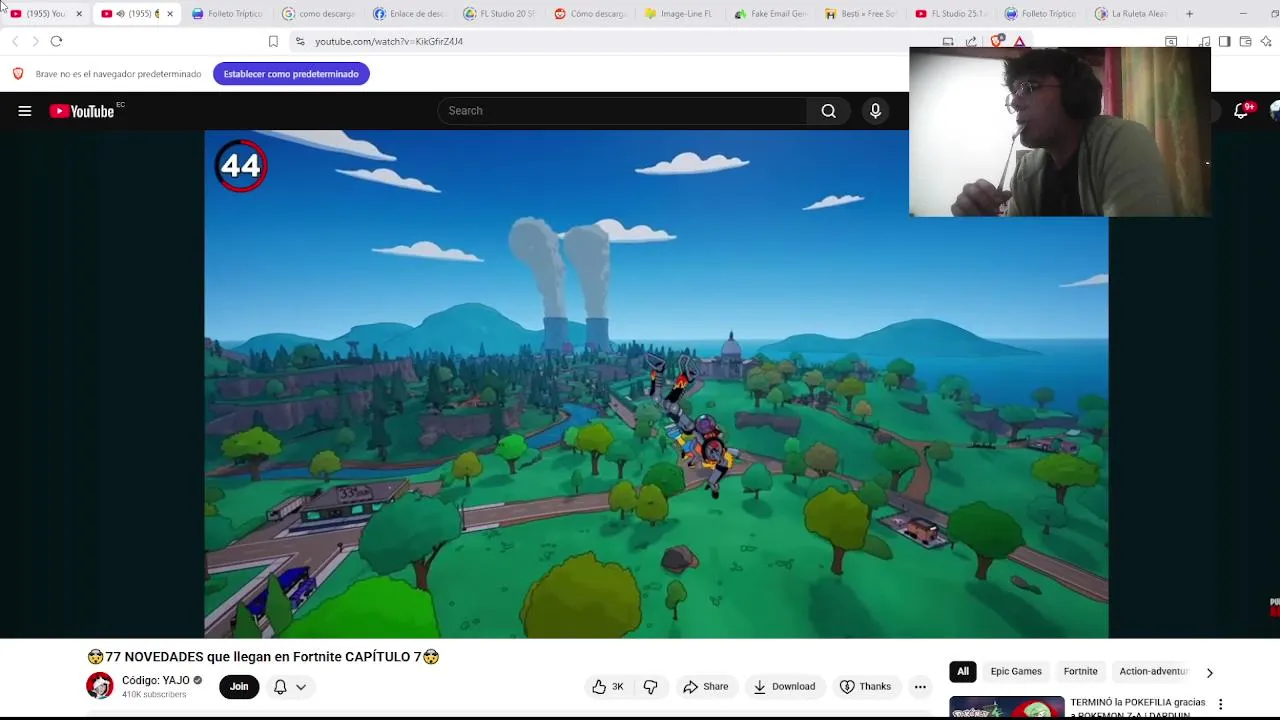Click the address bar URL
This screenshot has height=720, width=1280.
click(x=389, y=41)
